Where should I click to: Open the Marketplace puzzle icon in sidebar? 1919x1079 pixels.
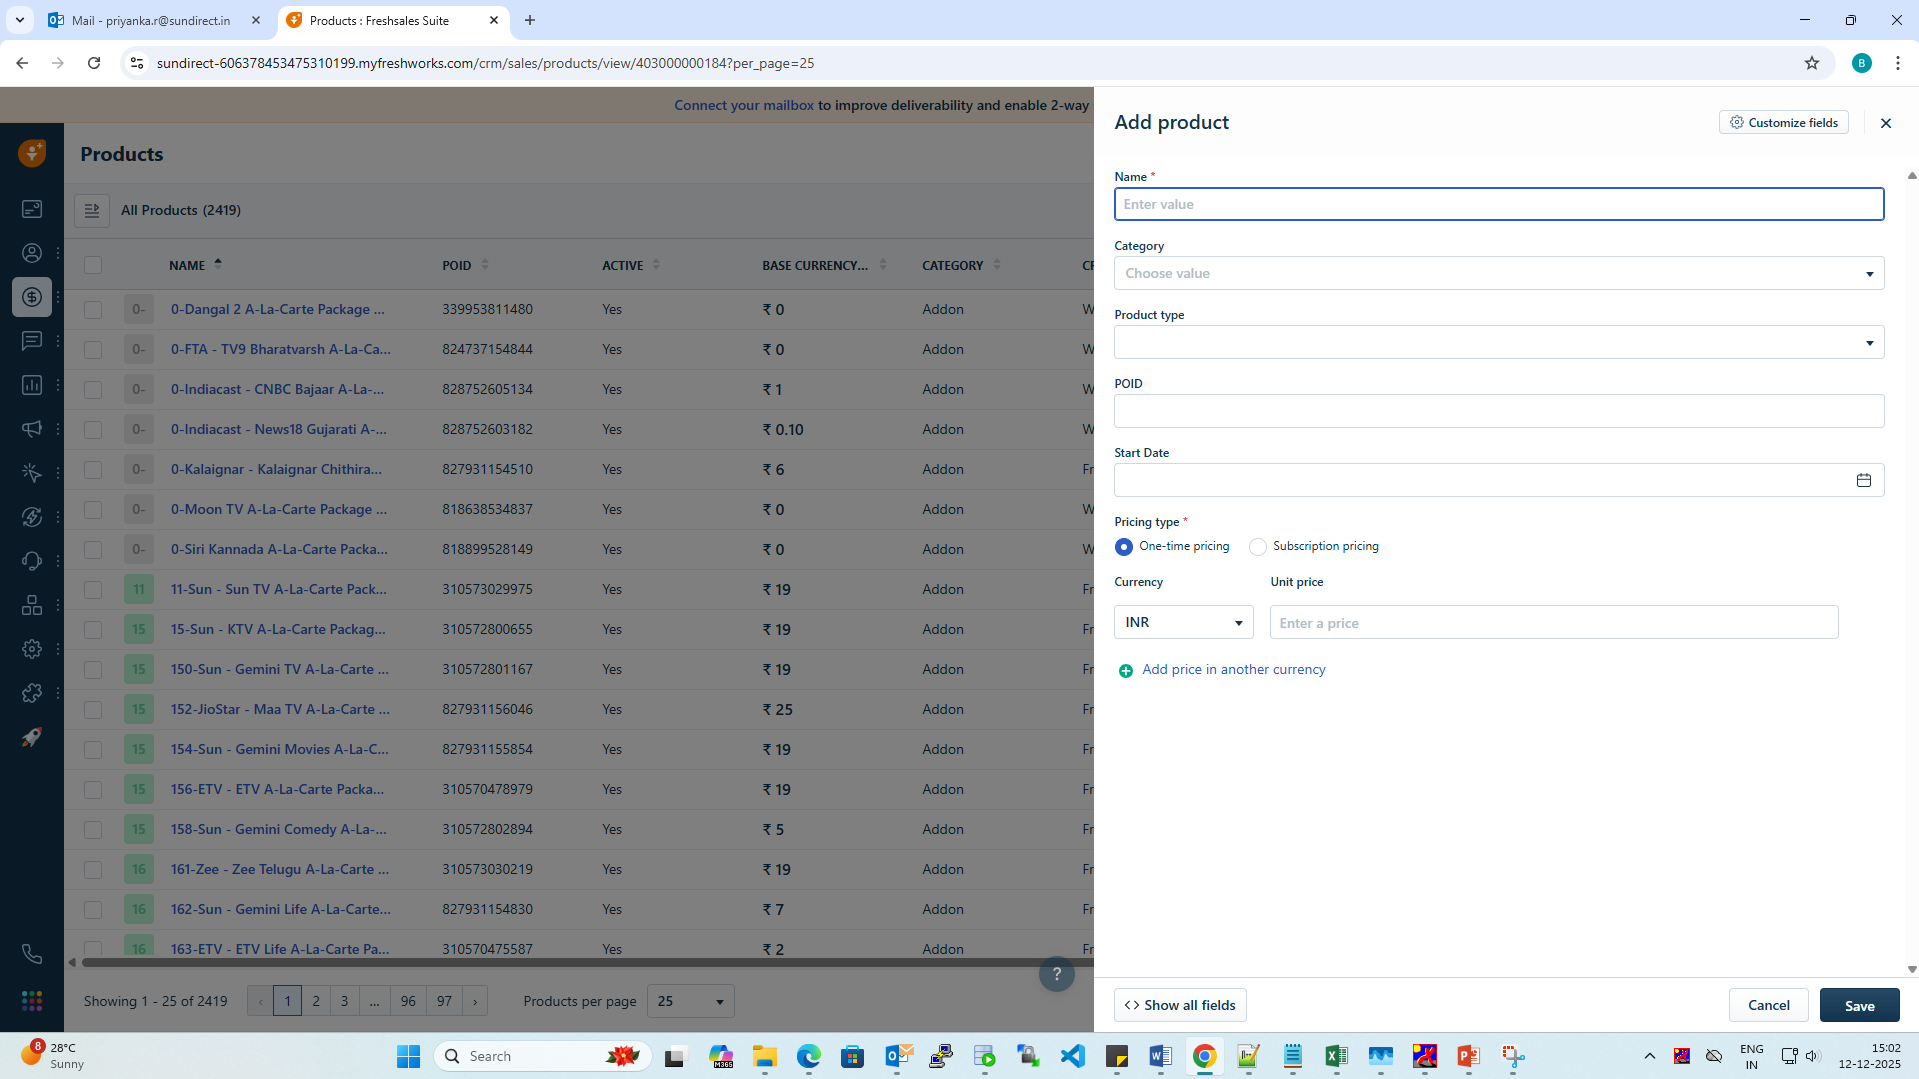[32, 693]
